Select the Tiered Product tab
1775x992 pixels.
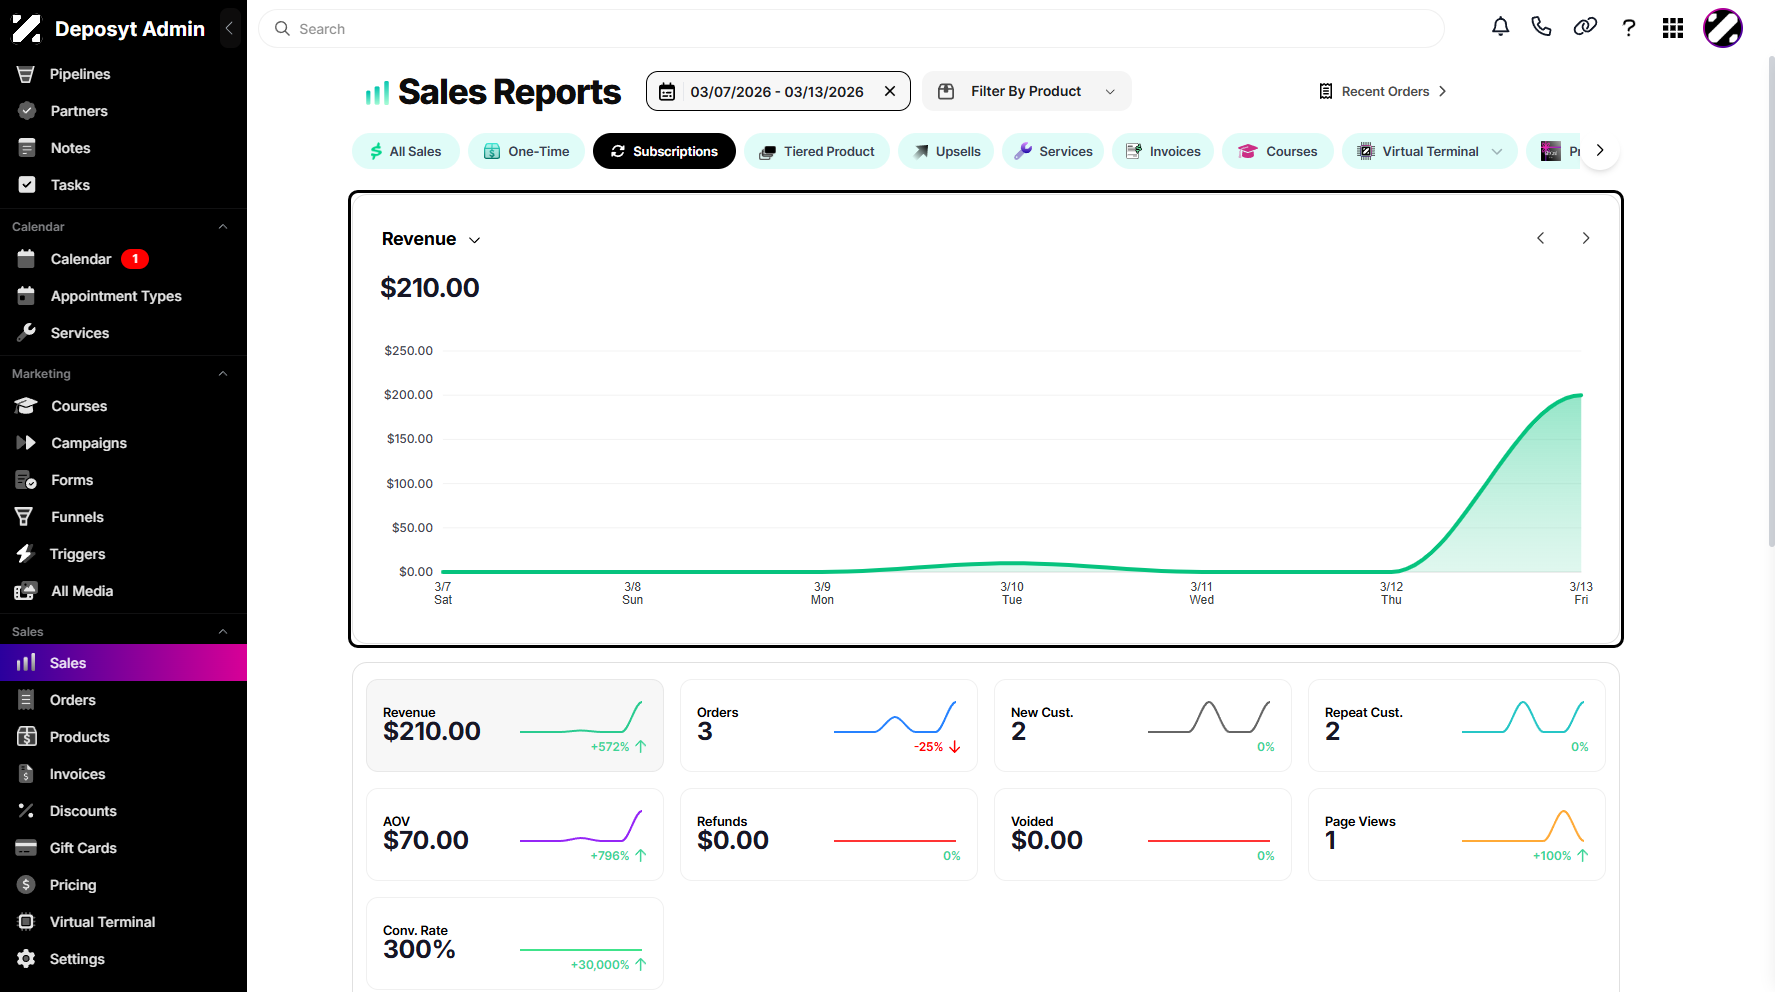click(817, 151)
